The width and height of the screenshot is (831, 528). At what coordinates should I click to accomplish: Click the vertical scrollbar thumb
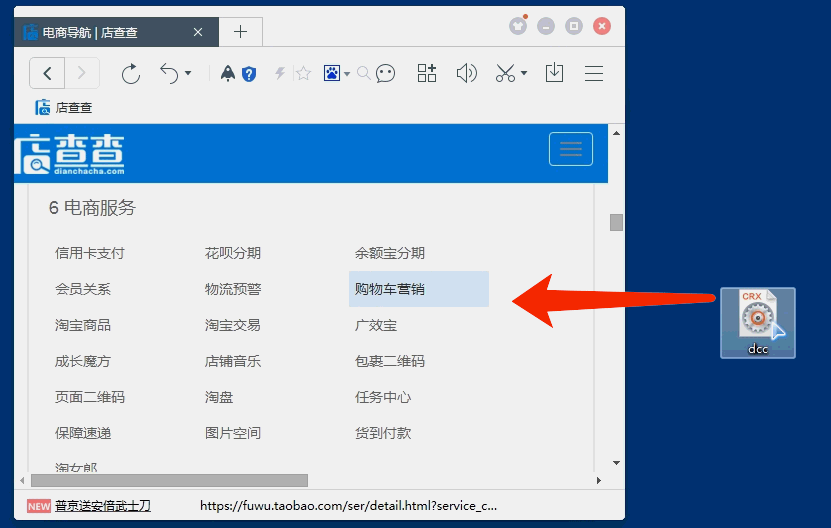click(616, 222)
